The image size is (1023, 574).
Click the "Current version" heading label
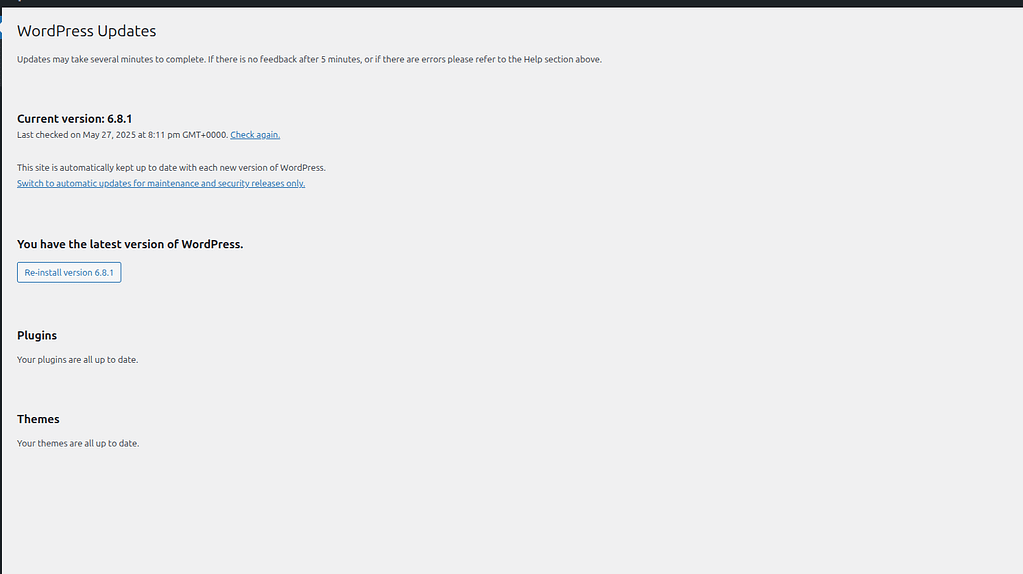(60, 119)
